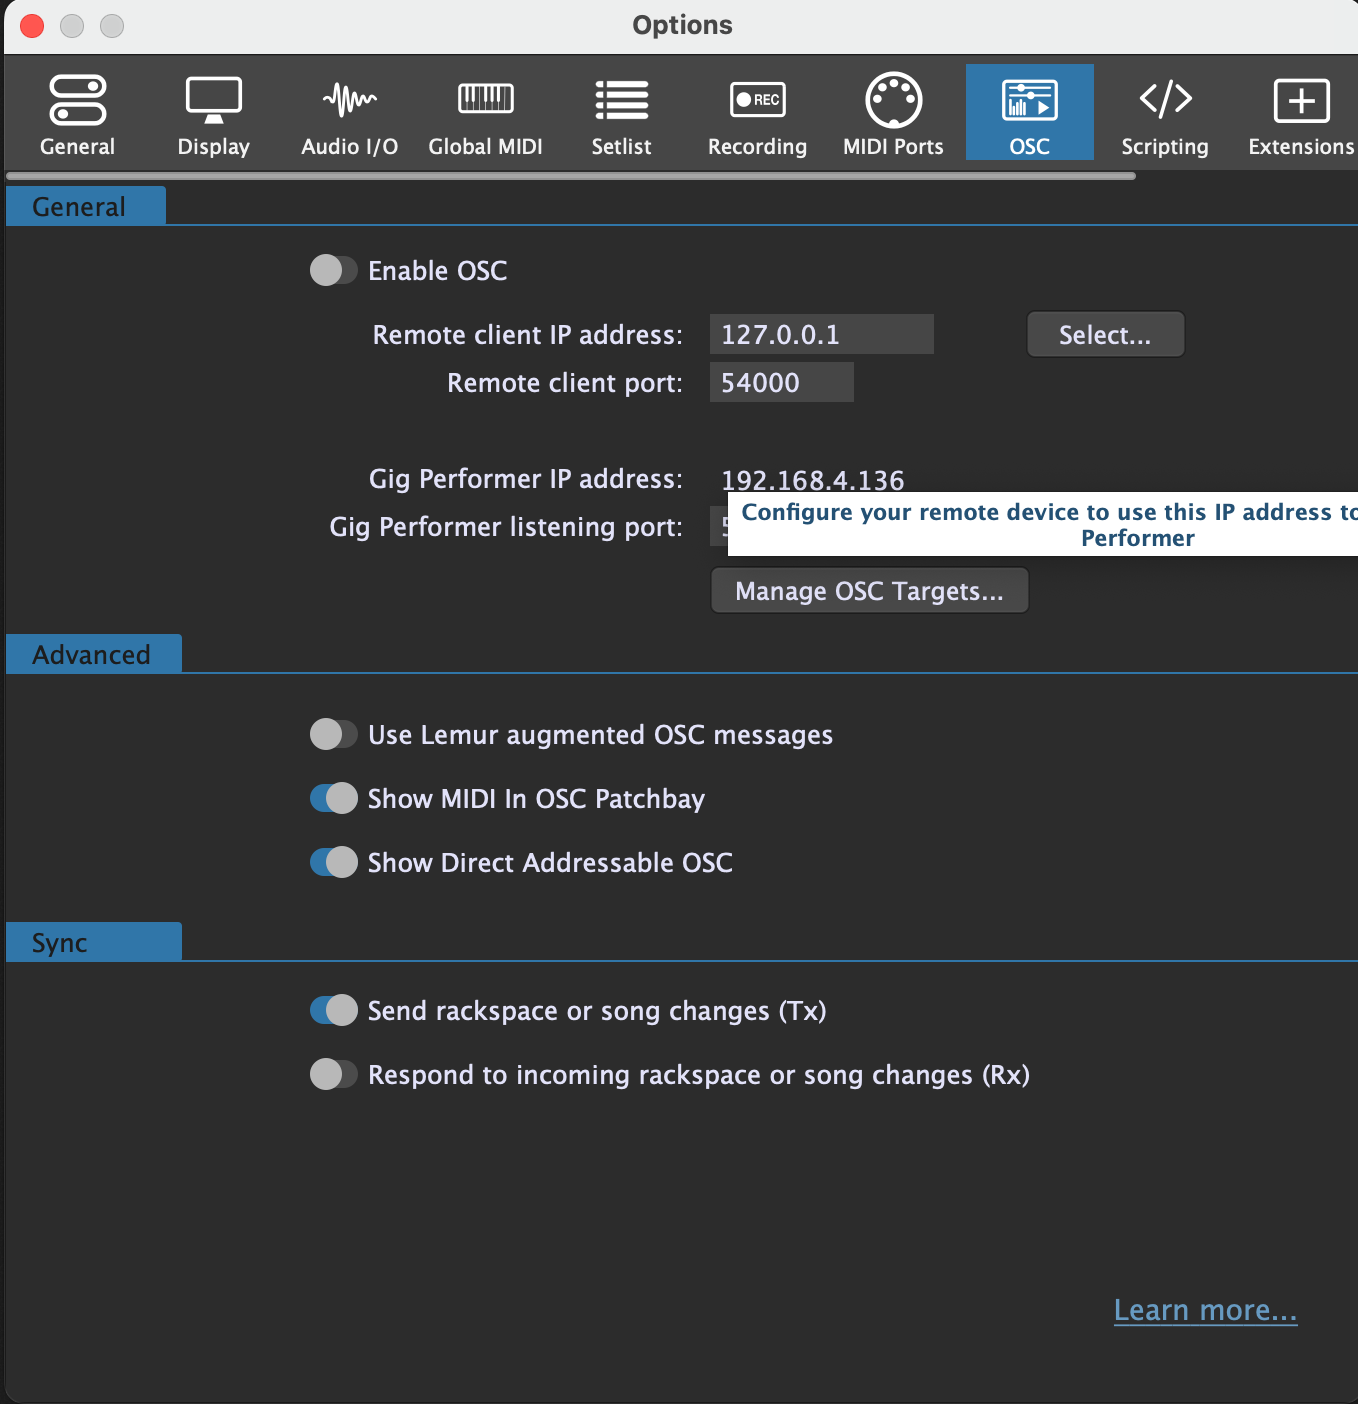Follow the Learn more... link
The image size is (1358, 1404).
click(x=1205, y=1310)
